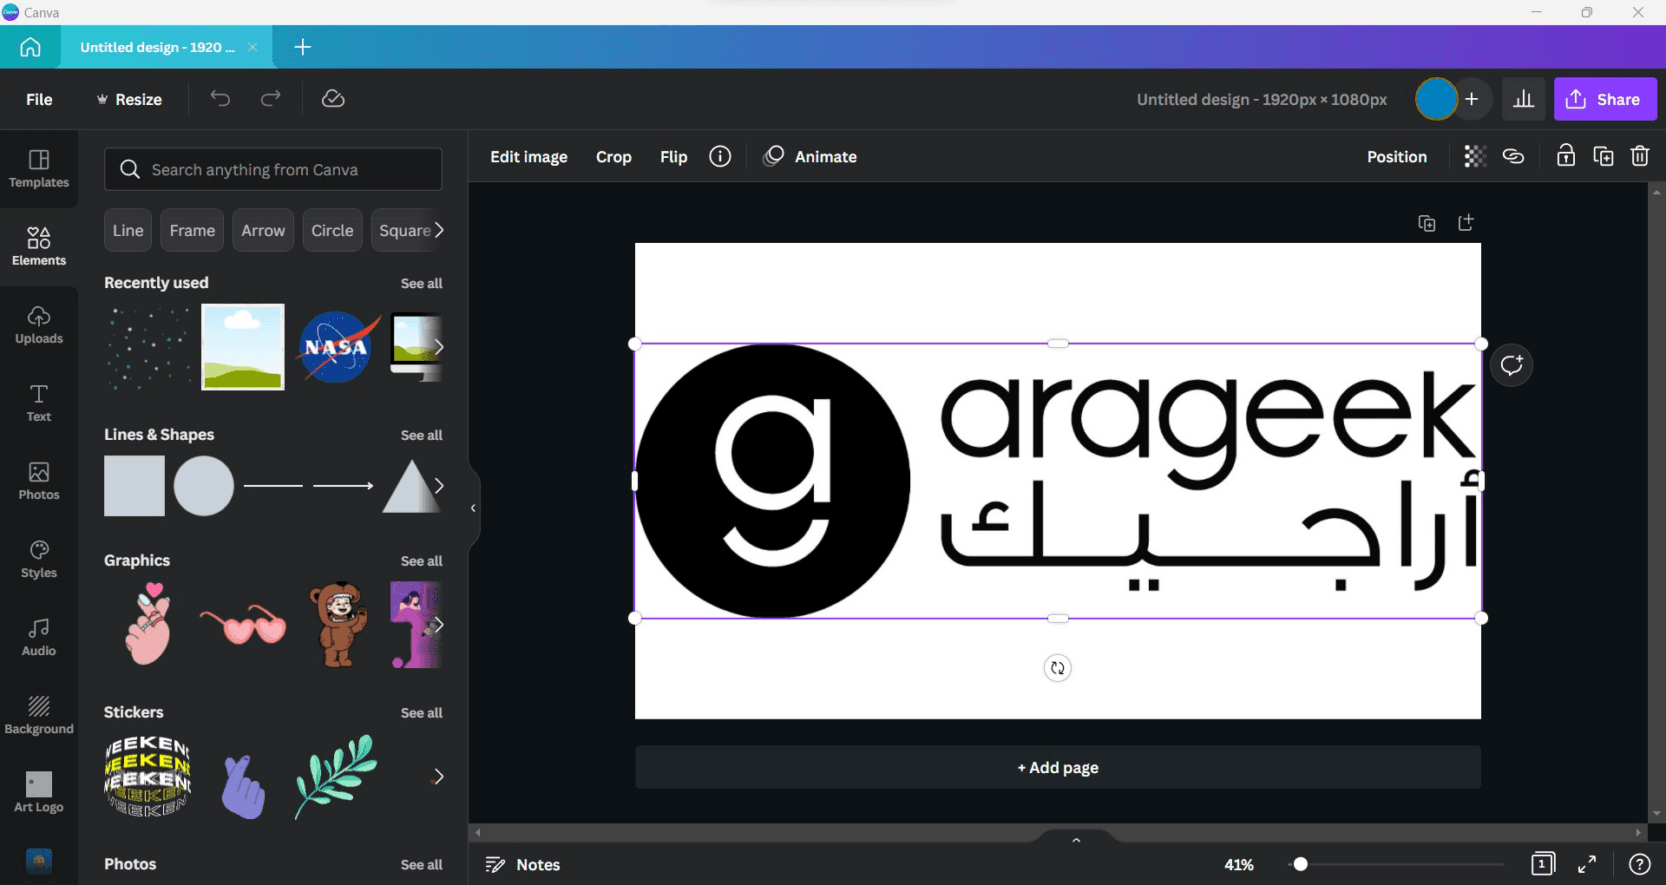Viewport: 1666px width, 885px height.
Task: Click the blue profile avatar
Action: coord(1436,99)
